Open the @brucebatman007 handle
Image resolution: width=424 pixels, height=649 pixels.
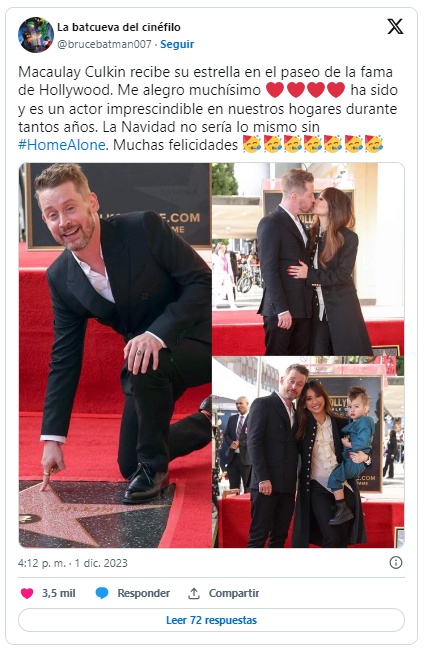coord(104,44)
